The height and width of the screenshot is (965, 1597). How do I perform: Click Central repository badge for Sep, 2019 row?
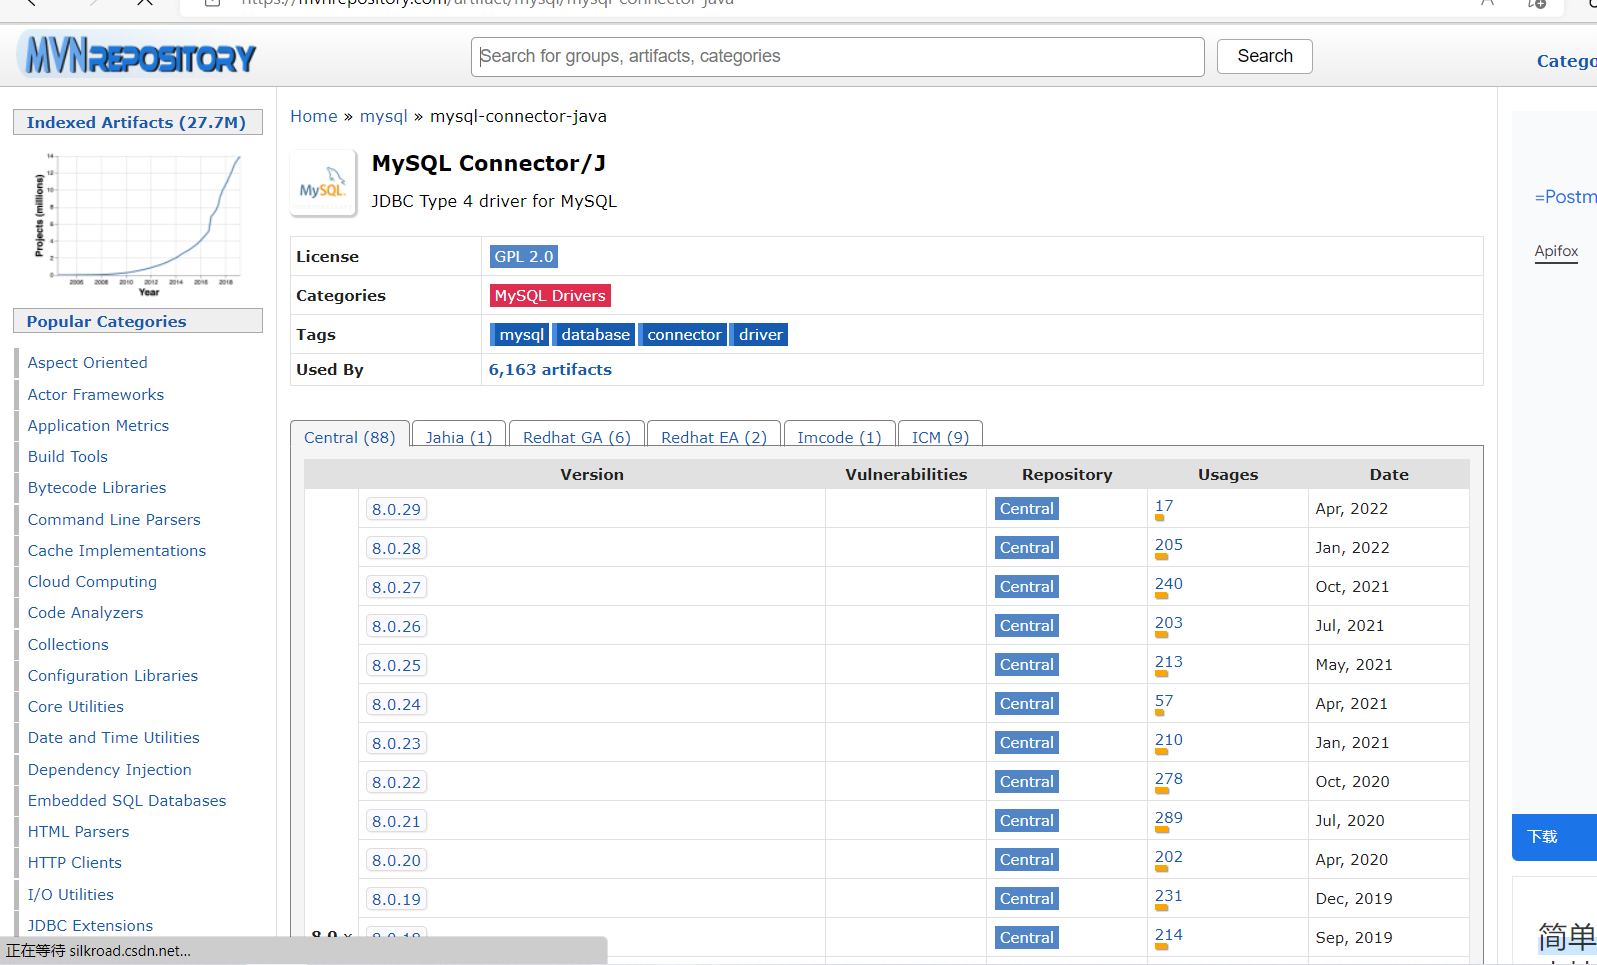coord(1027,937)
